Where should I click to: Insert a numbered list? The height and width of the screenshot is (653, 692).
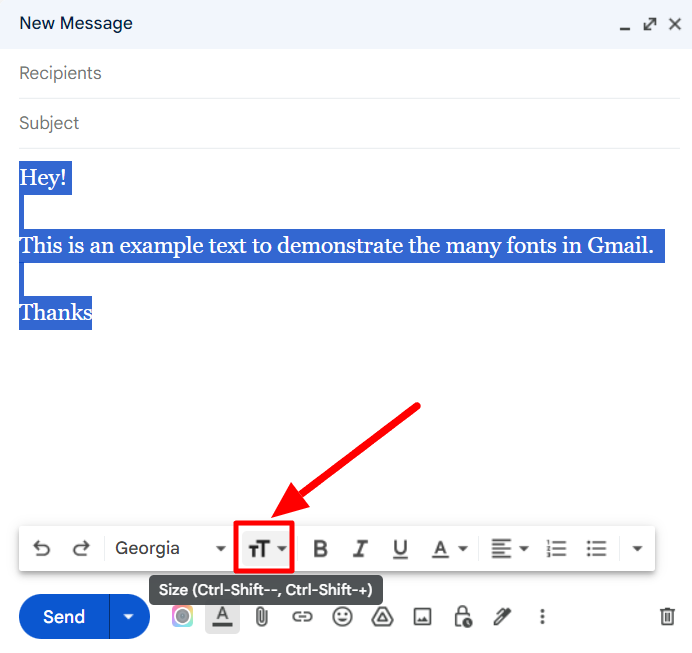pos(556,549)
